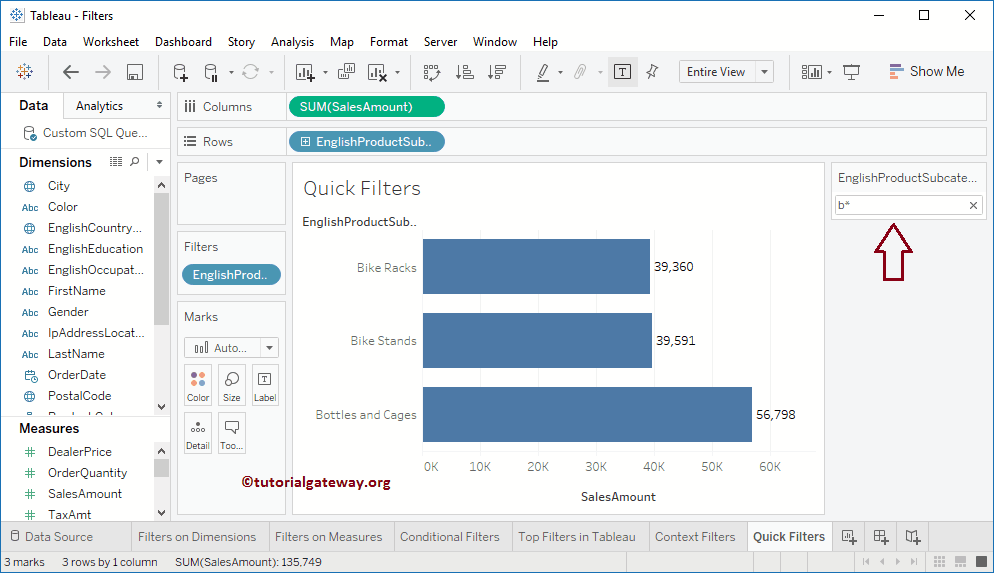This screenshot has height=573, width=994.
Task: Click the Swap rows and columns icon
Action: [432, 72]
